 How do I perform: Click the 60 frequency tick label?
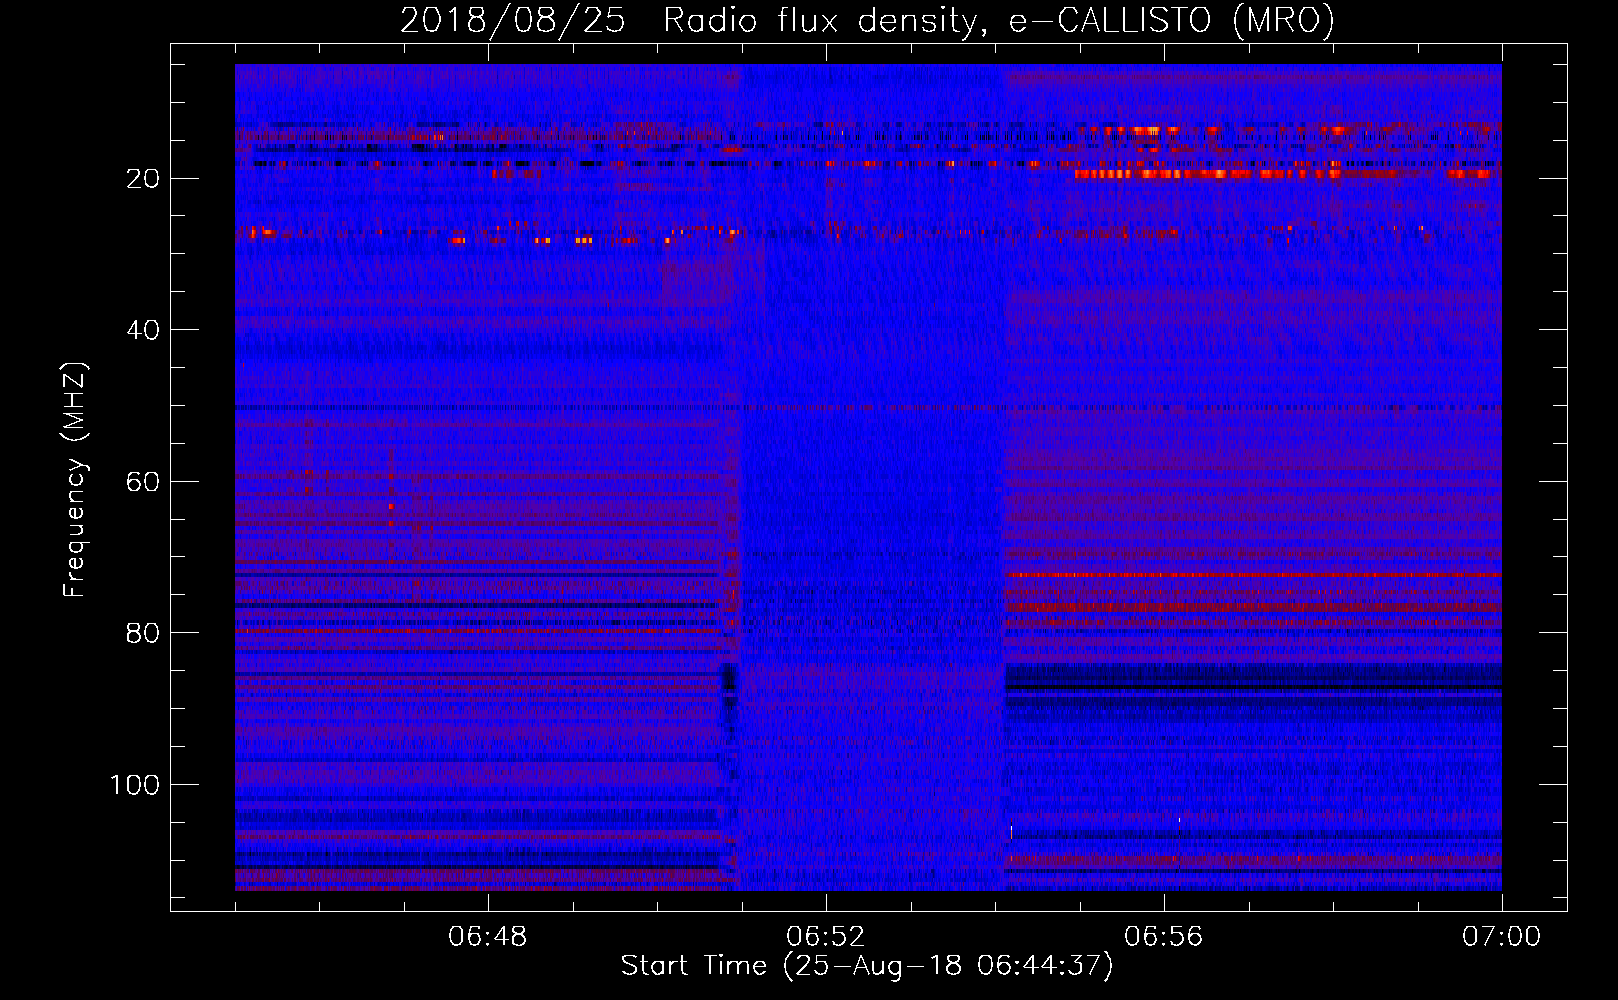[x=144, y=482]
